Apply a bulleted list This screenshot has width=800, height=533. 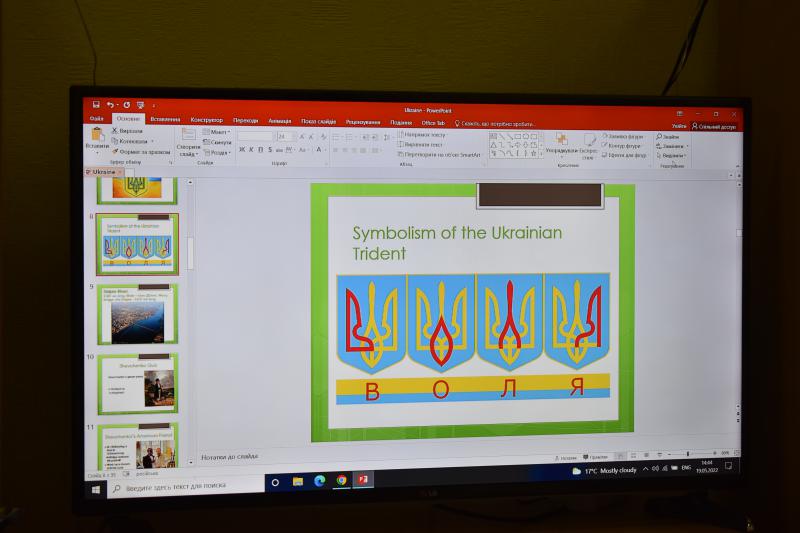pyautogui.click(x=337, y=137)
